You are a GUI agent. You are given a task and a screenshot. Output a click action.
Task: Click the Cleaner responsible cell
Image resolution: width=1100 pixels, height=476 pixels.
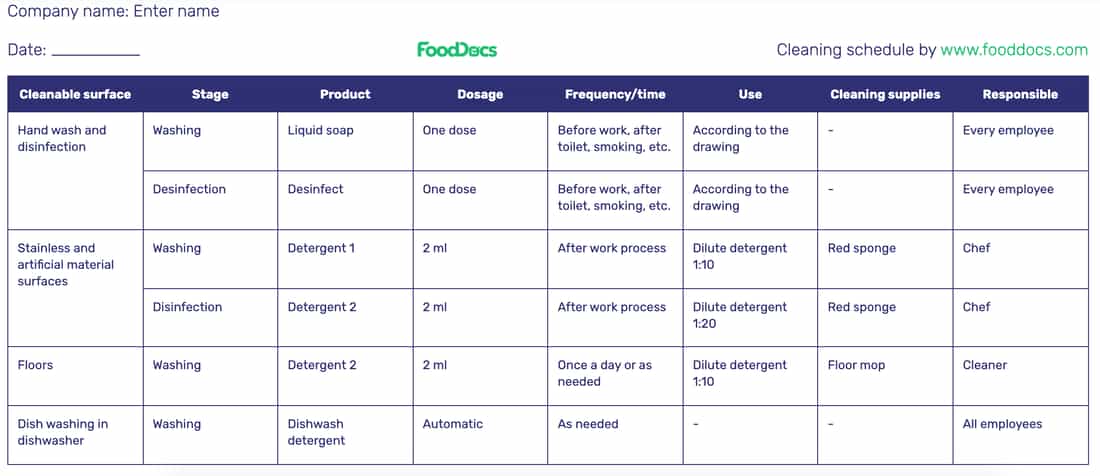coord(1021,376)
